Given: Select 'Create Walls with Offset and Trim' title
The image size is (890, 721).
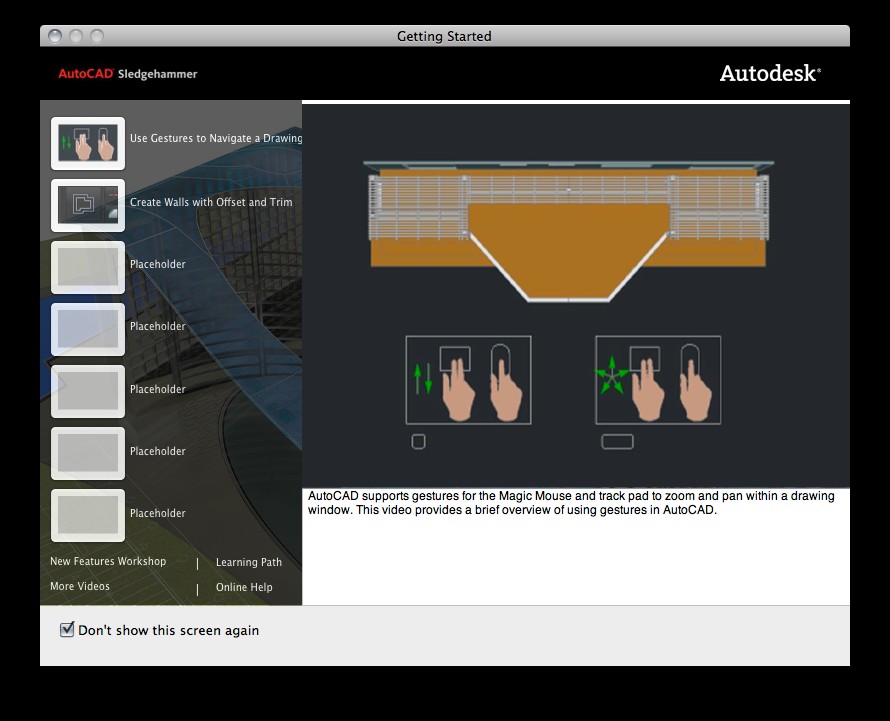Looking at the screenshot, I should pos(211,202).
